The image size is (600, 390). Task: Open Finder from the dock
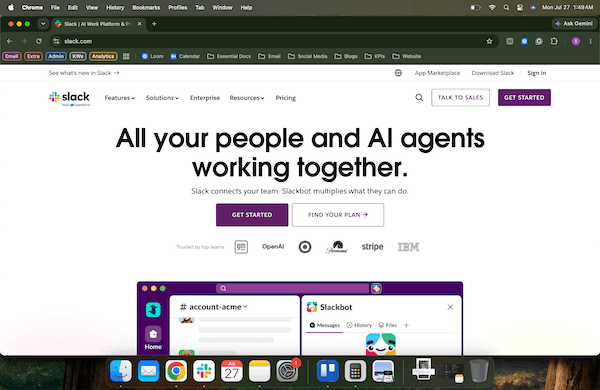pos(121,371)
